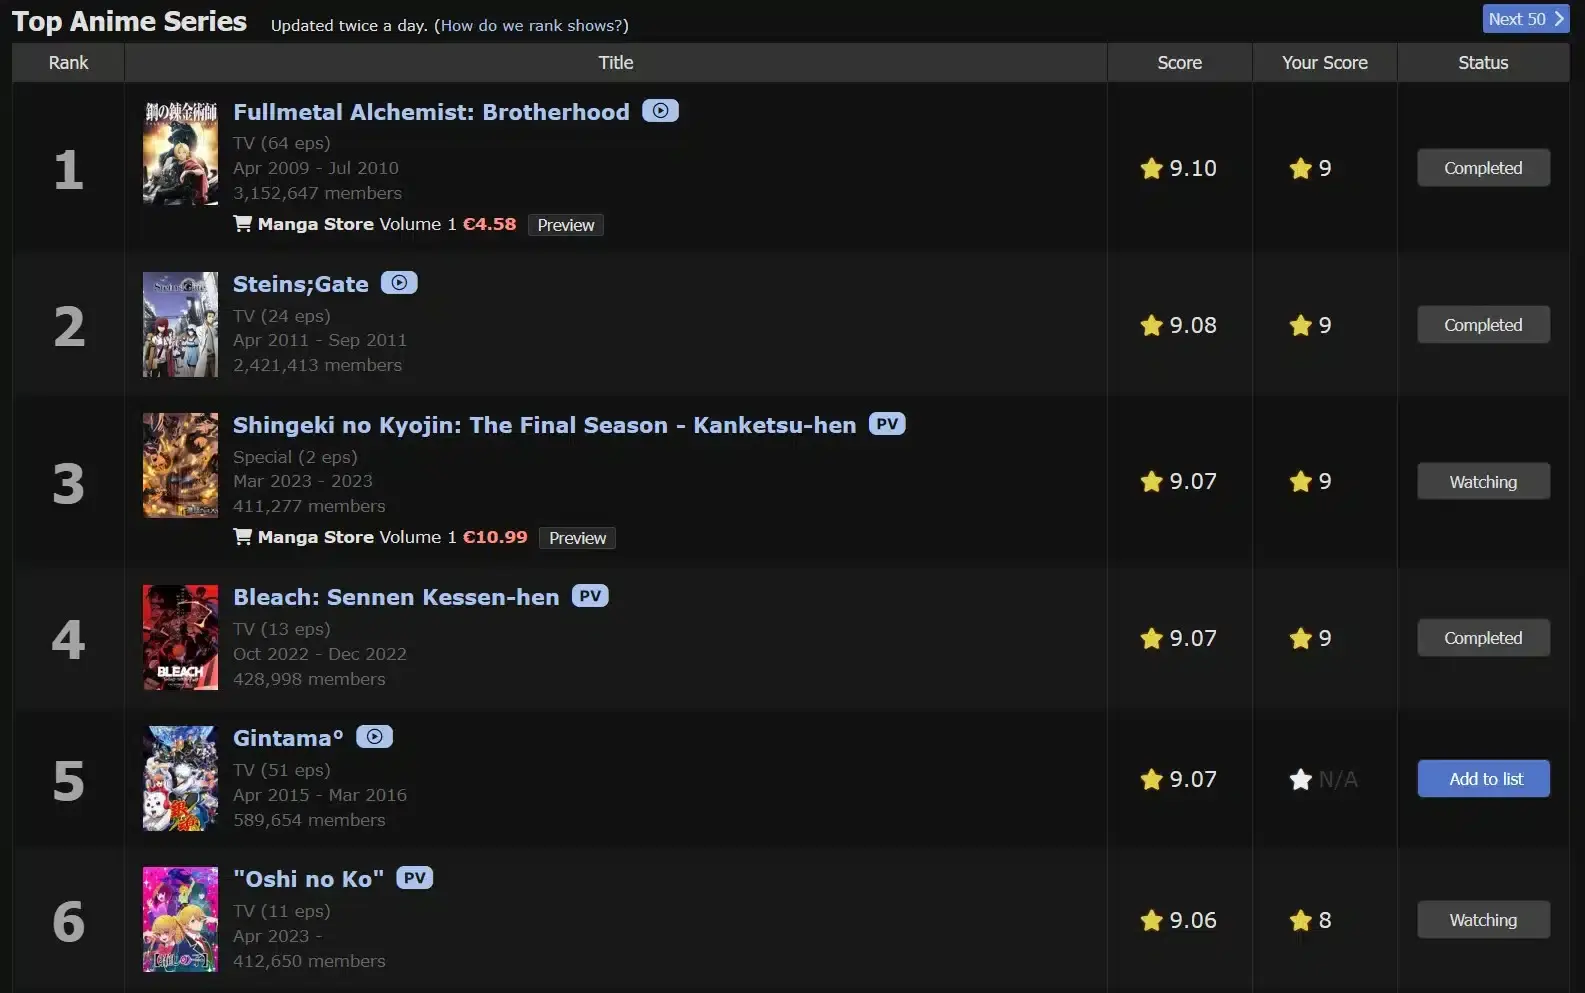The image size is (1585, 993).
Task: Click the star beside Oshi no Ko's your score 8
Action: (1301, 920)
